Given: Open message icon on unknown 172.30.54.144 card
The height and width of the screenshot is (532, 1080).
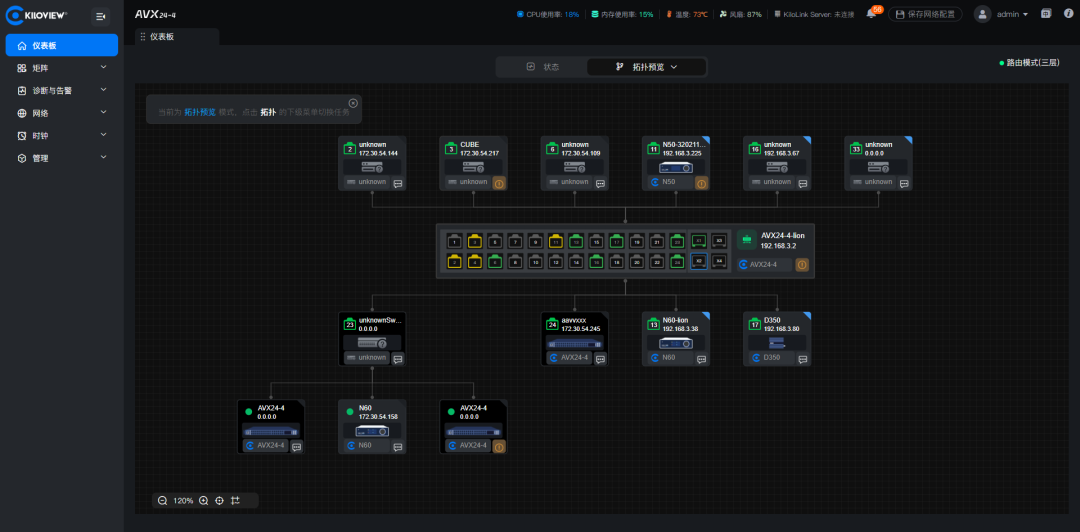Looking at the screenshot, I should pos(398,183).
